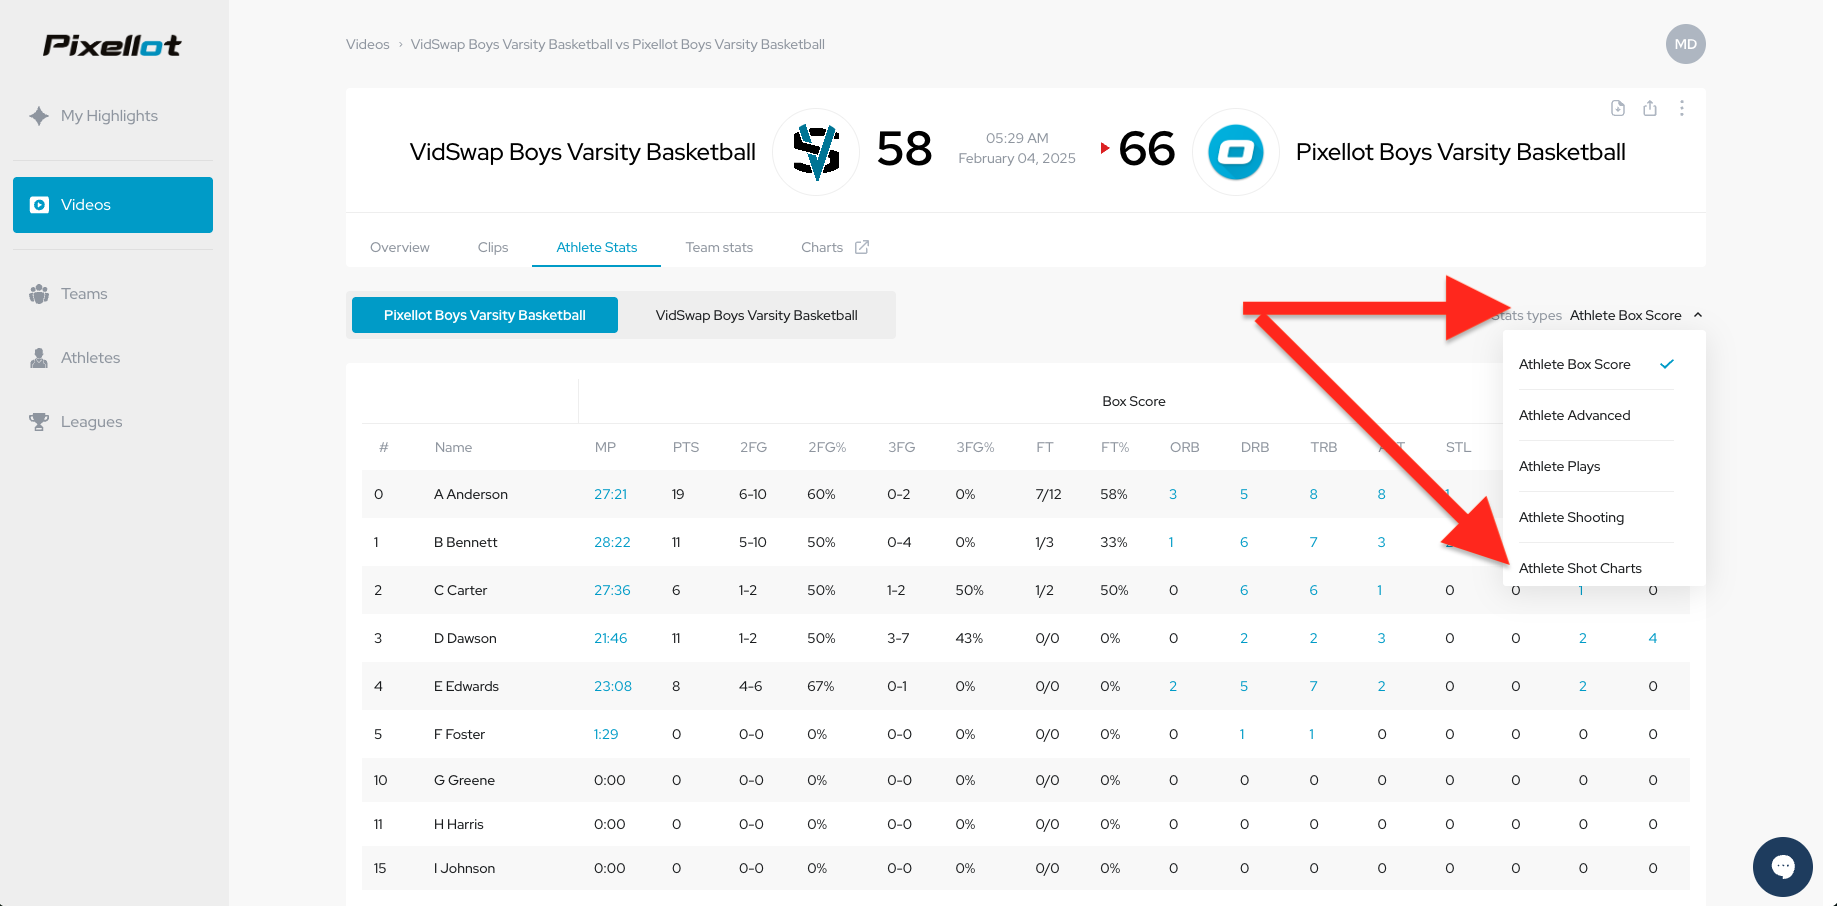This screenshot has width=1837, height=906.
Task: Click the download file icon
Action: (1618, 108)
